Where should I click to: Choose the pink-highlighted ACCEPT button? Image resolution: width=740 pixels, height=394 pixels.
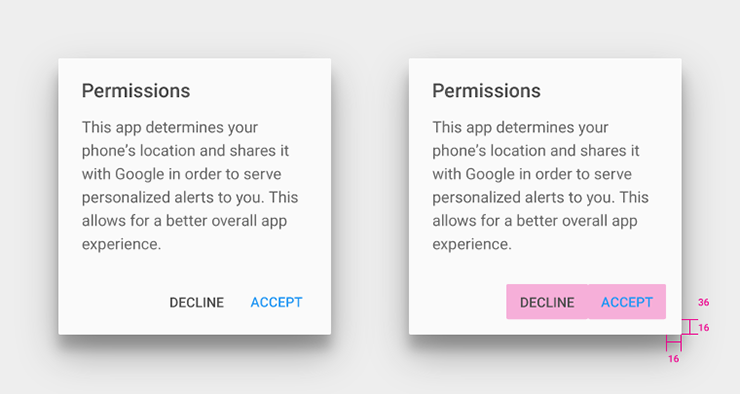(627, 302)
